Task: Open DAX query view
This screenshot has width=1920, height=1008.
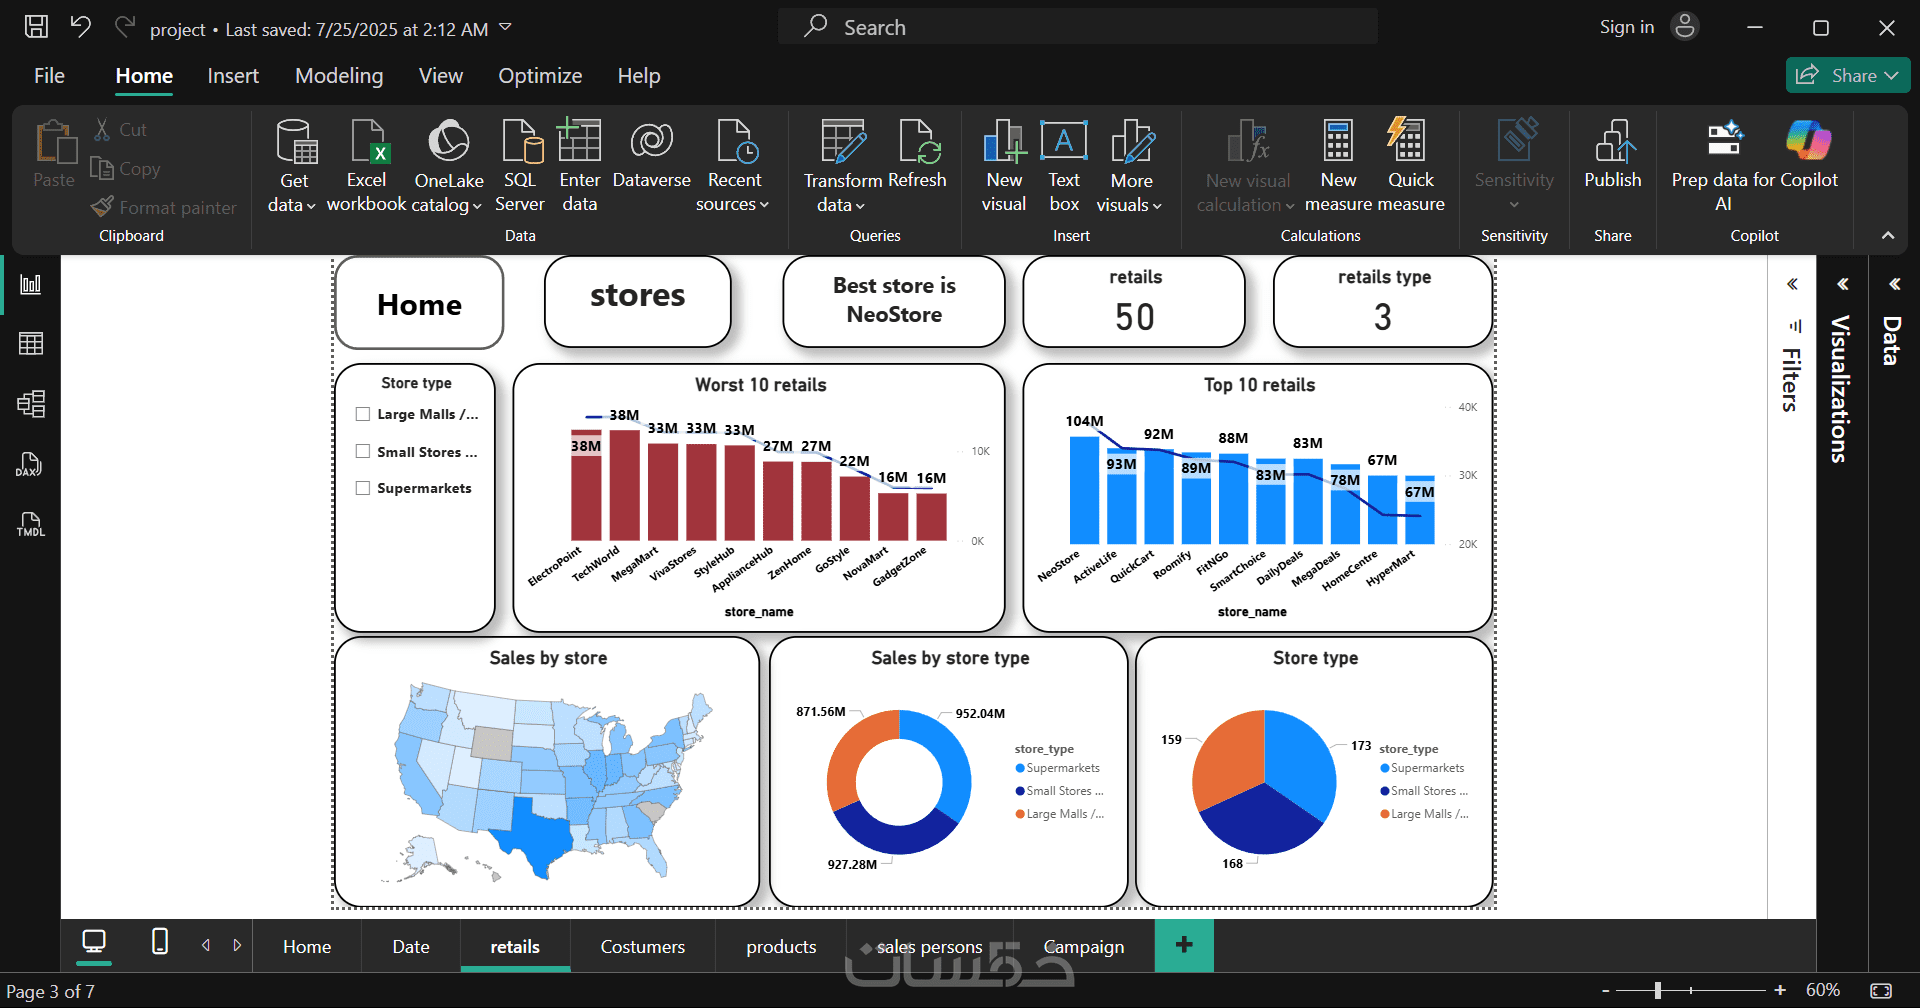Action: (31, 464)
